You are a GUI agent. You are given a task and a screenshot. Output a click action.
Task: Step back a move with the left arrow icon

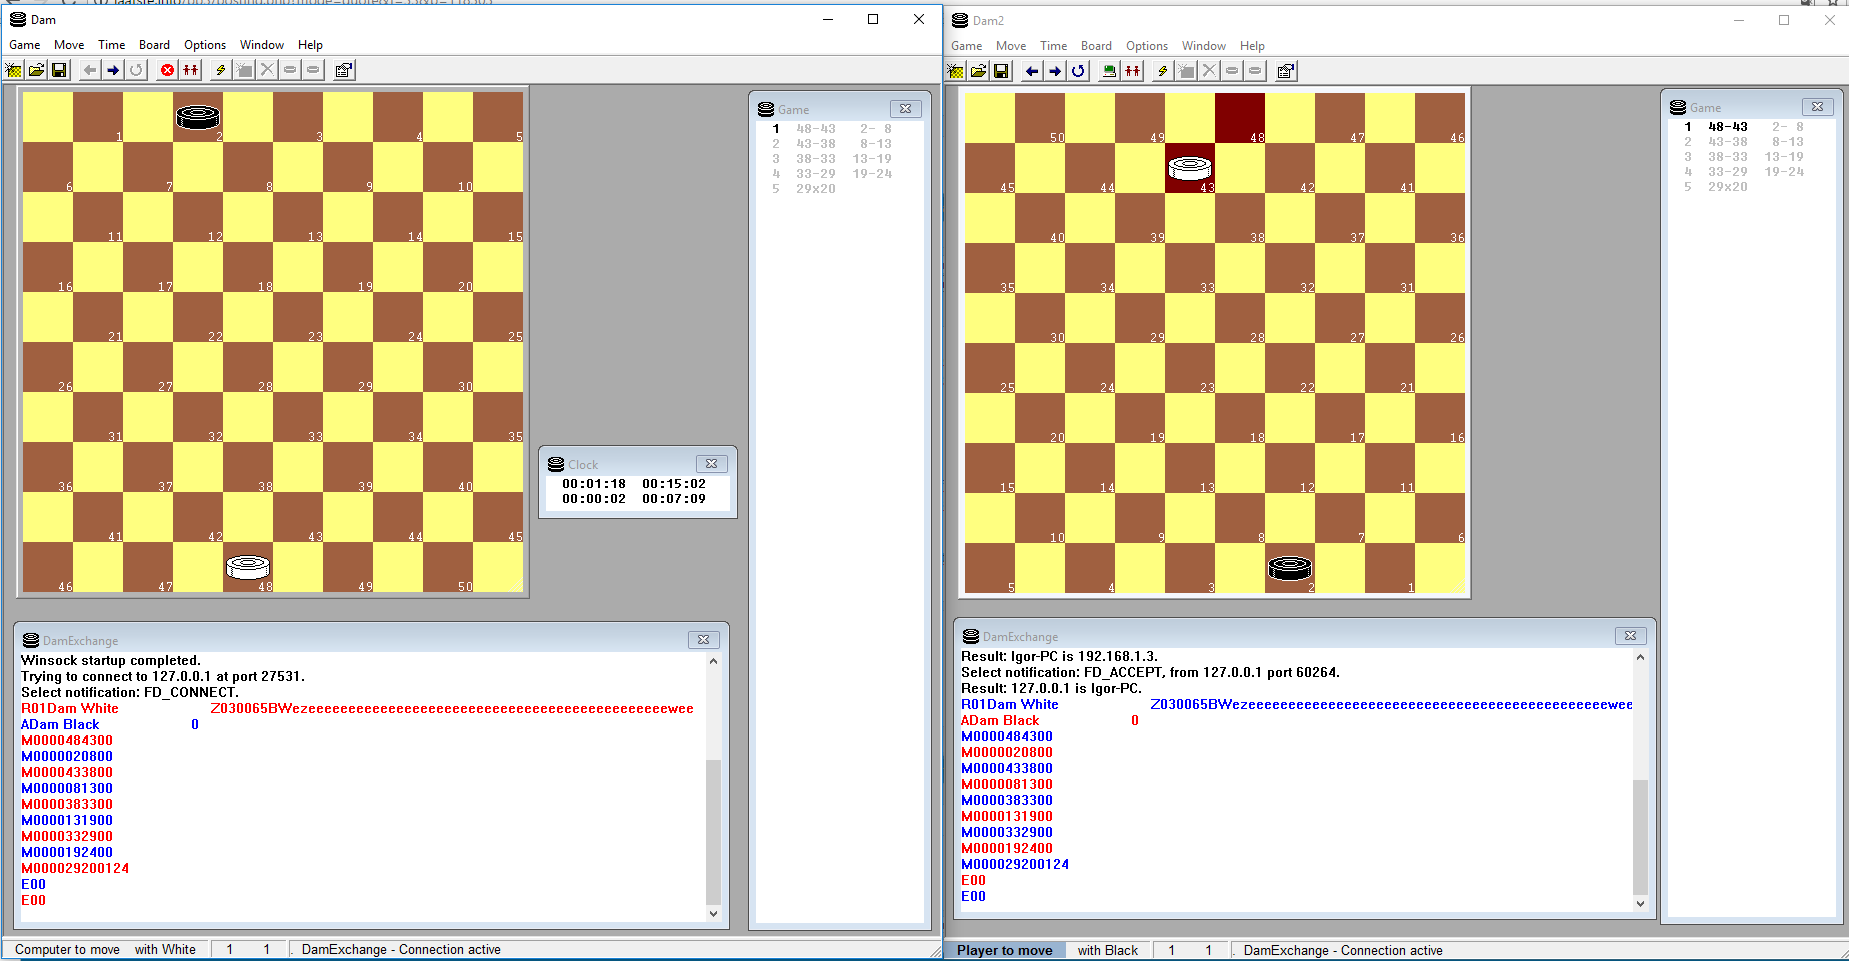(89, 69)
